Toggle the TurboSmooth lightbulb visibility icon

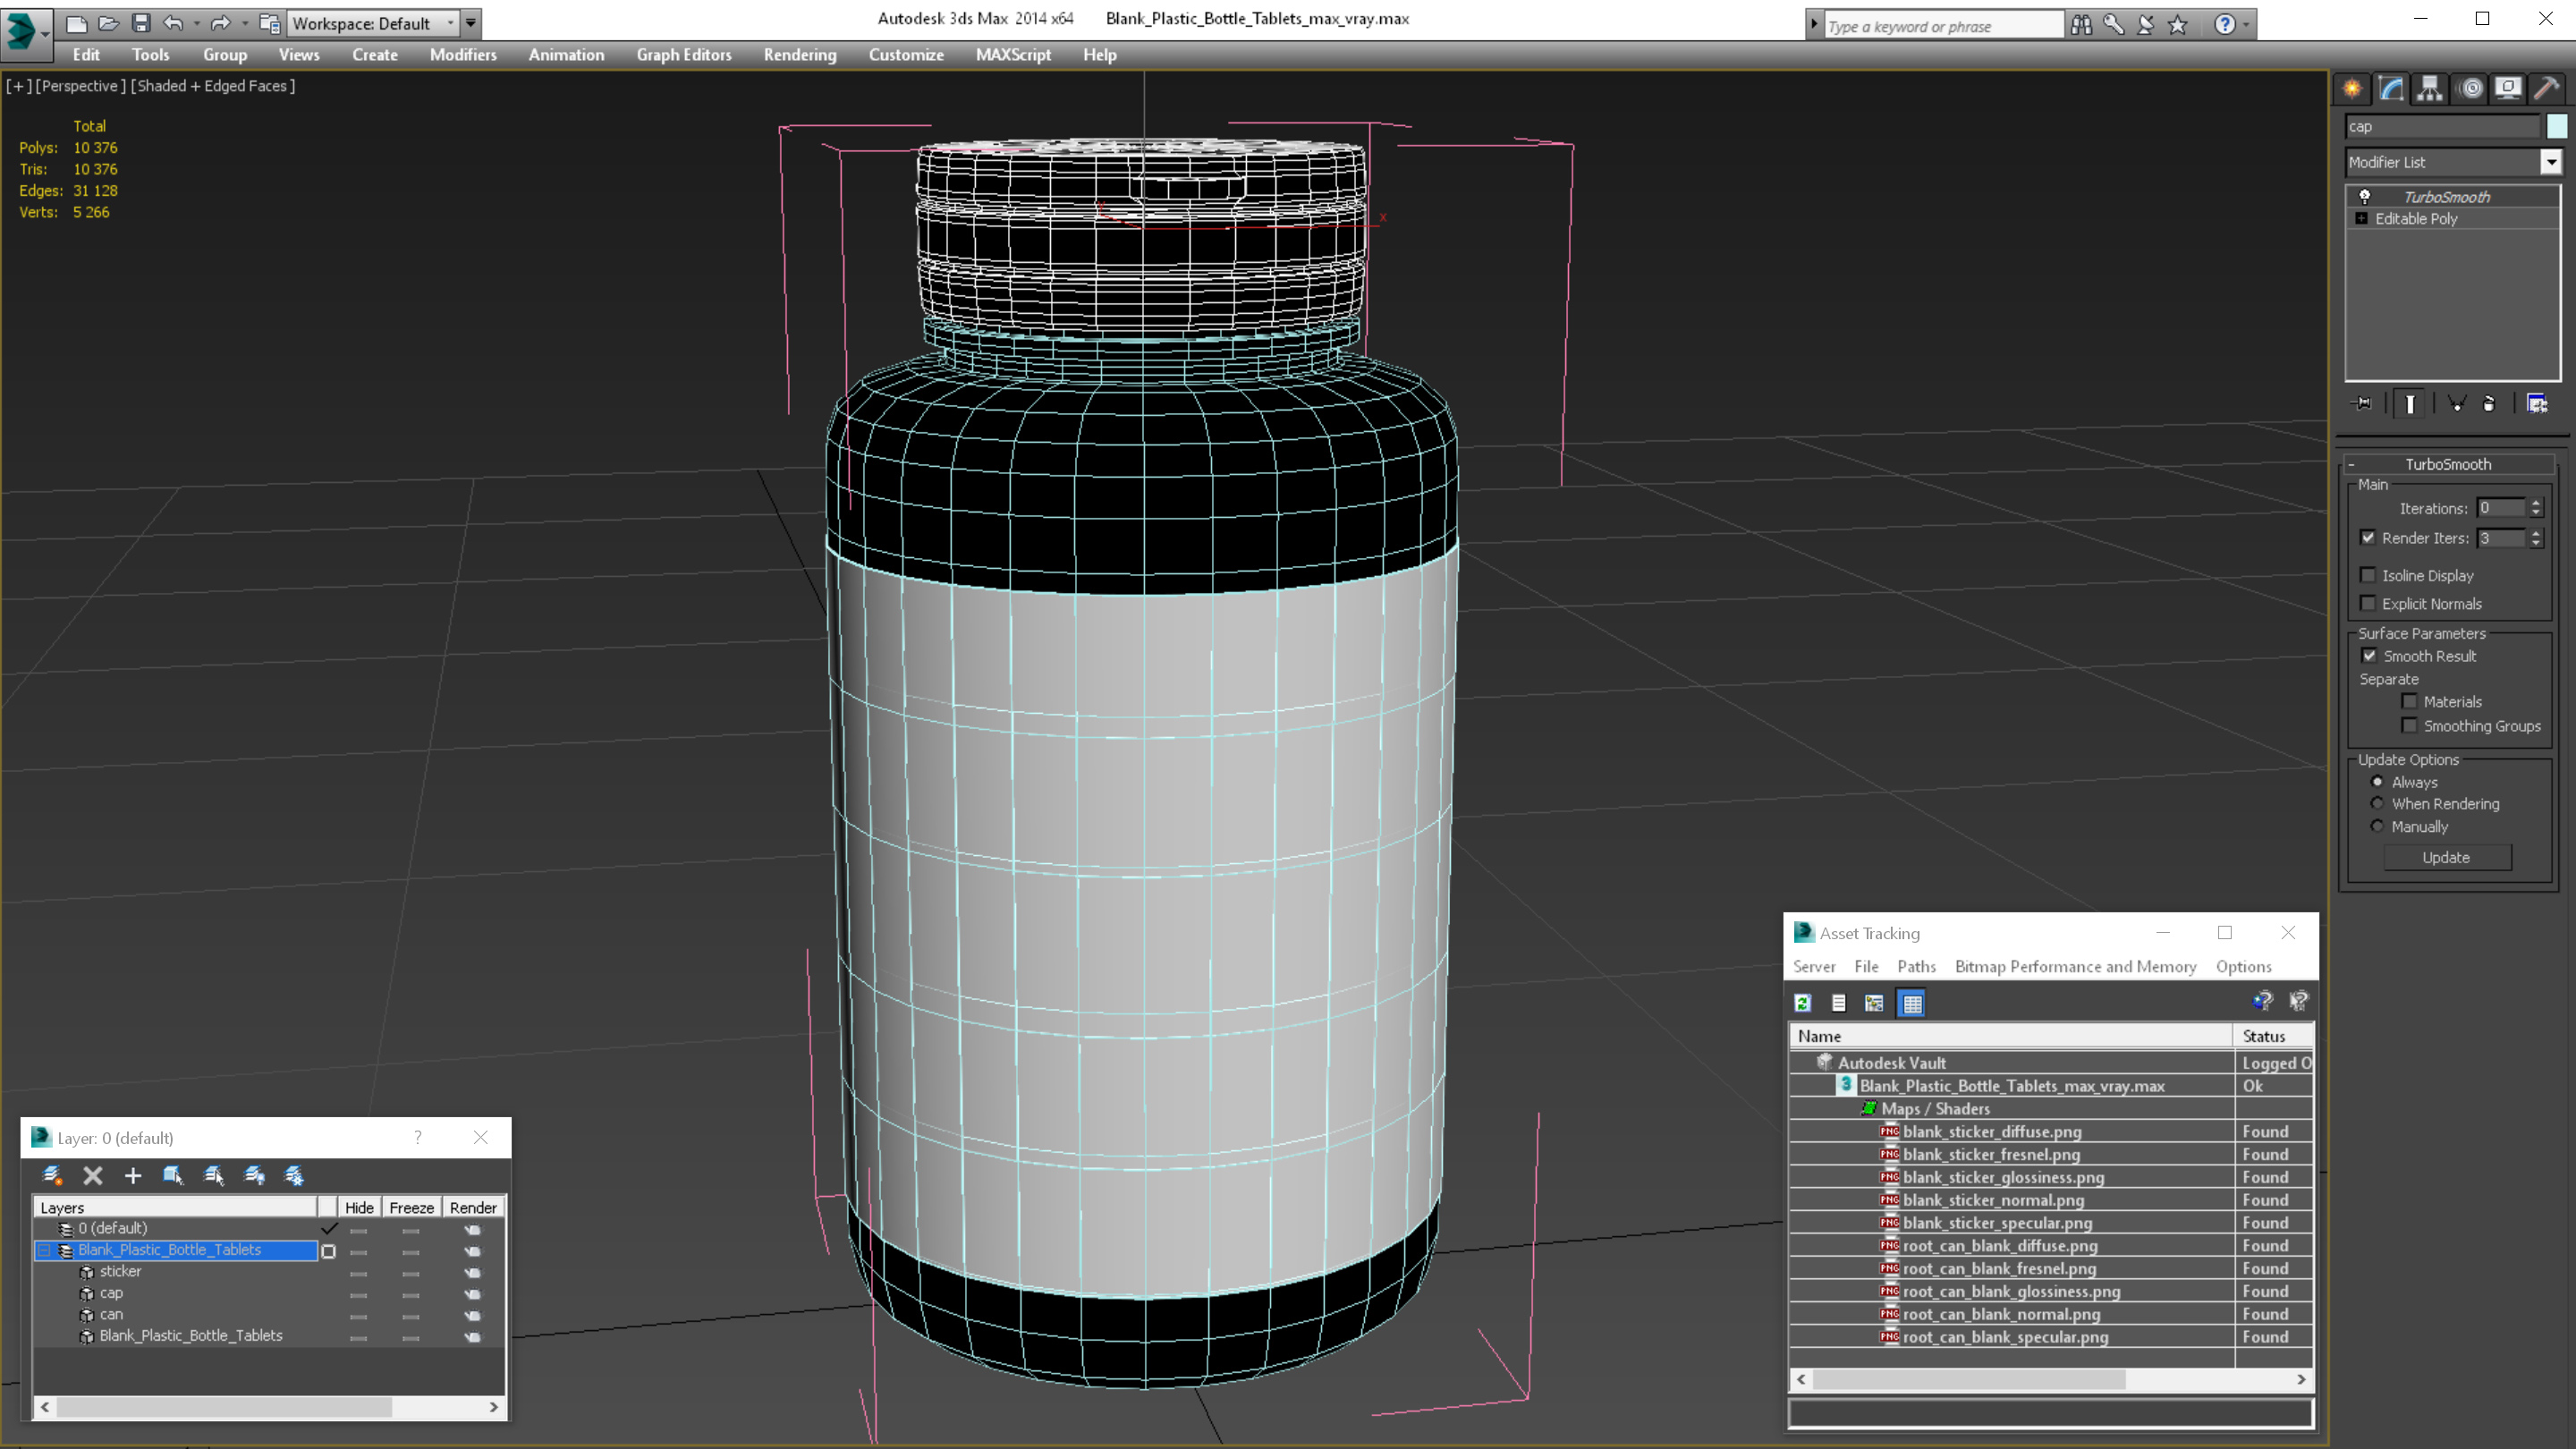pos(2365,197)
